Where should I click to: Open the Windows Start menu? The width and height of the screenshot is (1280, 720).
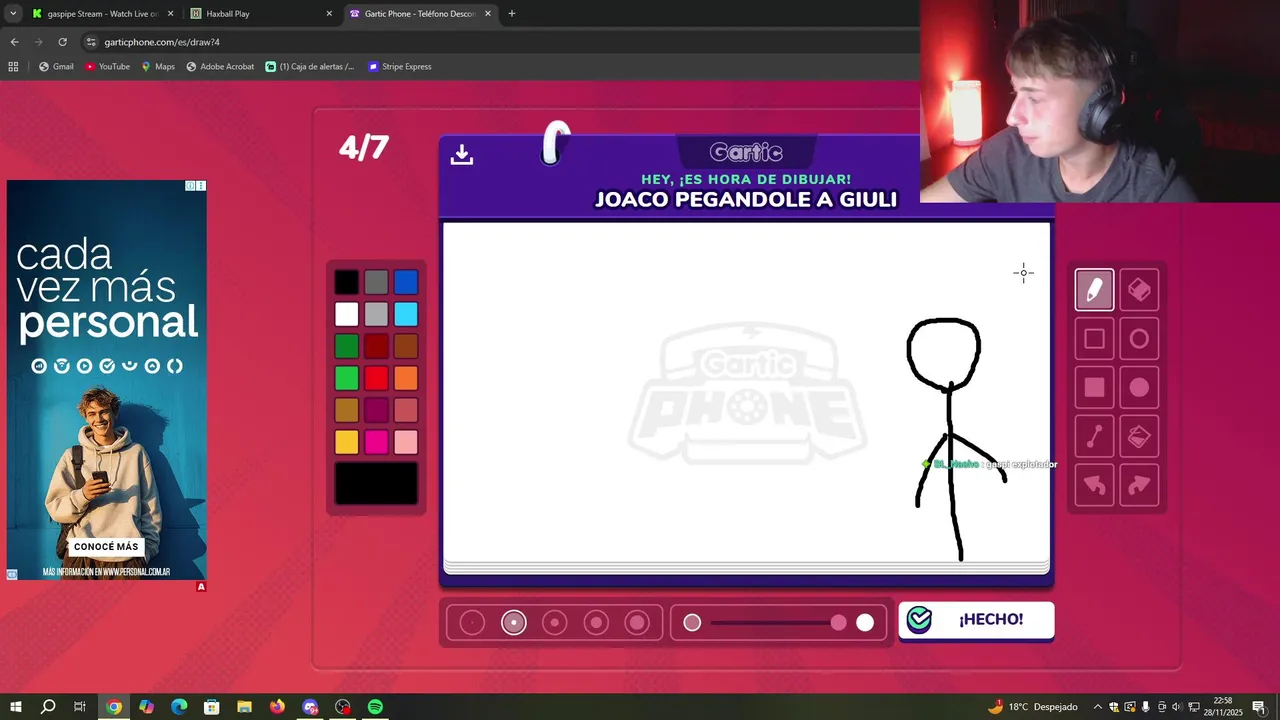(15, 707)
